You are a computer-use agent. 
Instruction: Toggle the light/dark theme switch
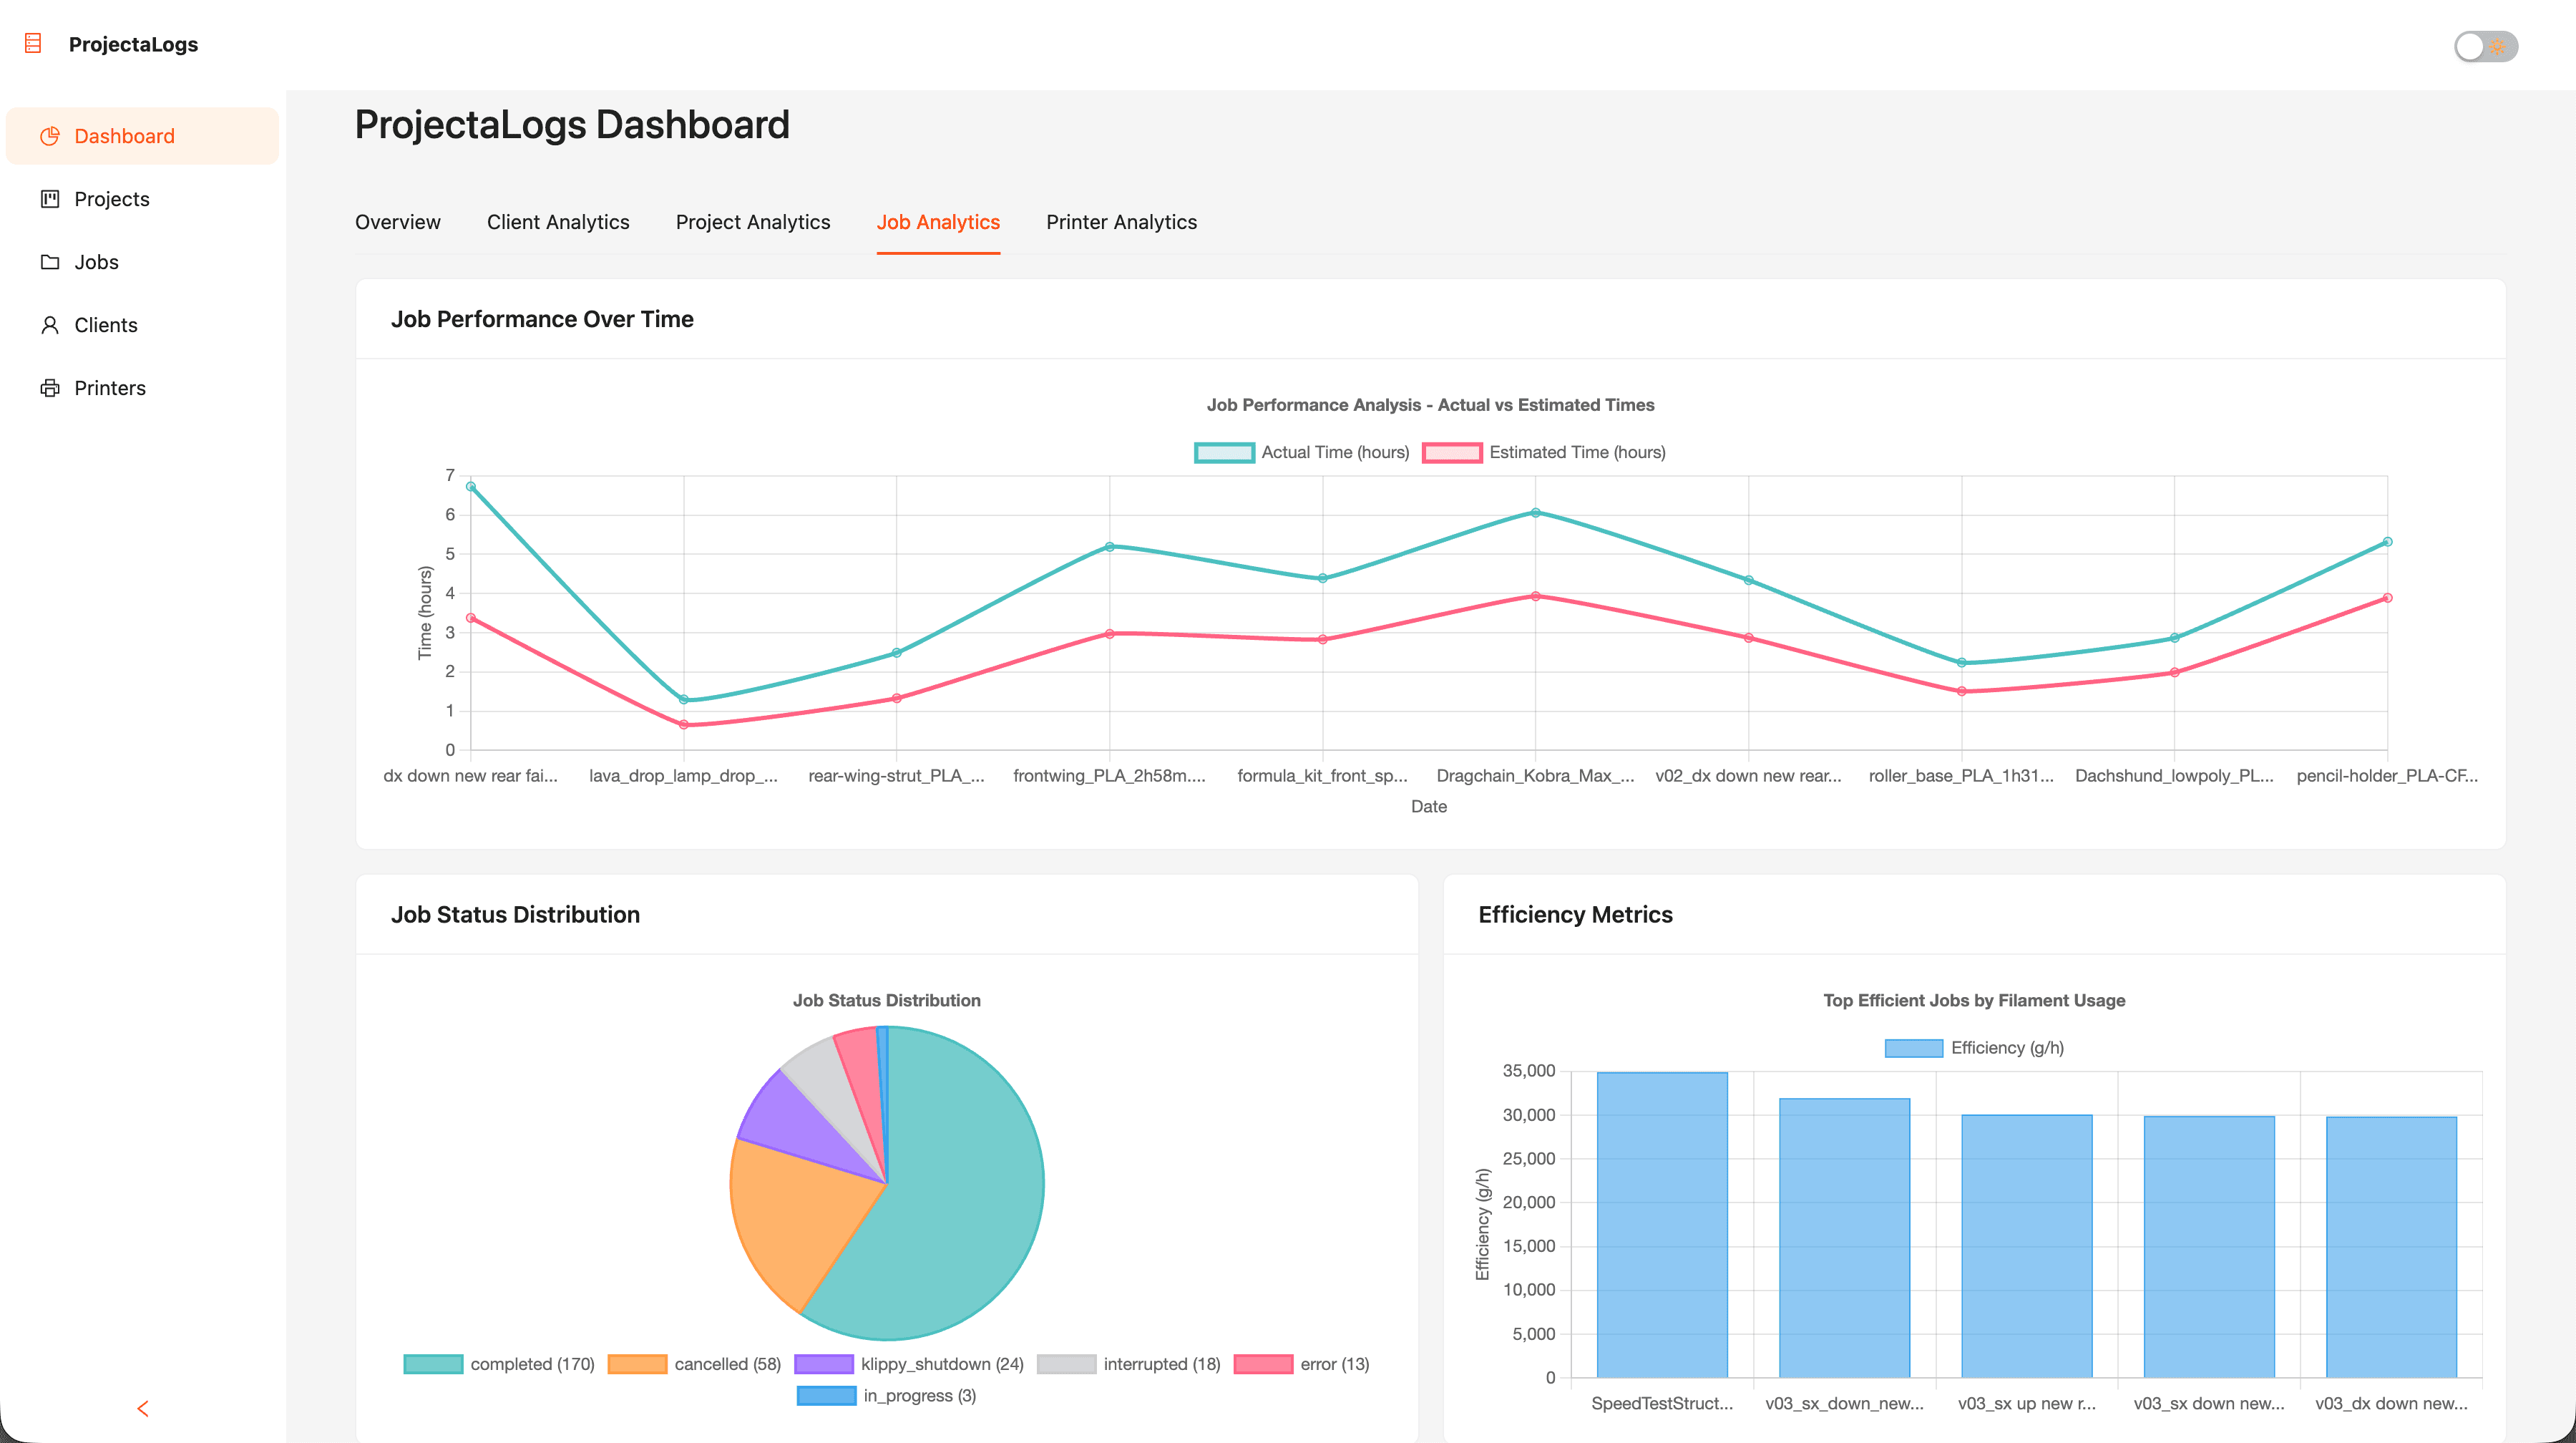click(x=2485, y=46)
